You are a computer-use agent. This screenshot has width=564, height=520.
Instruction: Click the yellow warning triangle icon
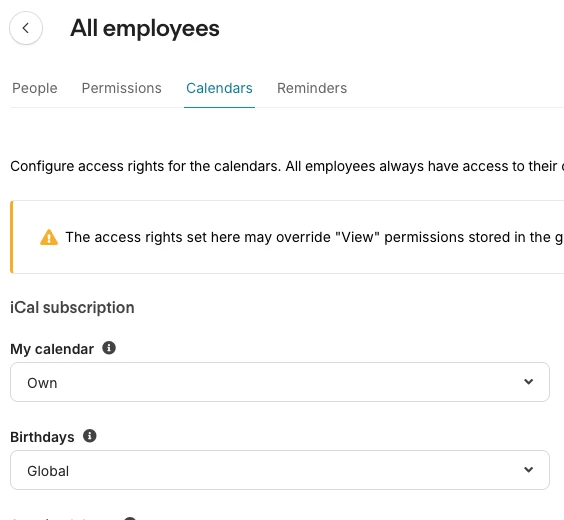tap(49, 237)
